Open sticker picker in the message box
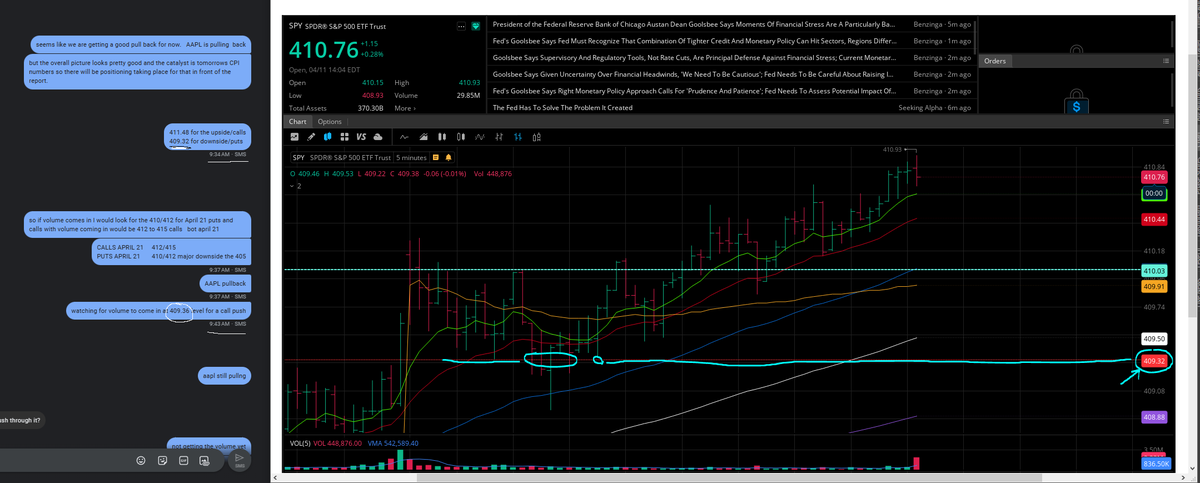 tap(161, 460)
